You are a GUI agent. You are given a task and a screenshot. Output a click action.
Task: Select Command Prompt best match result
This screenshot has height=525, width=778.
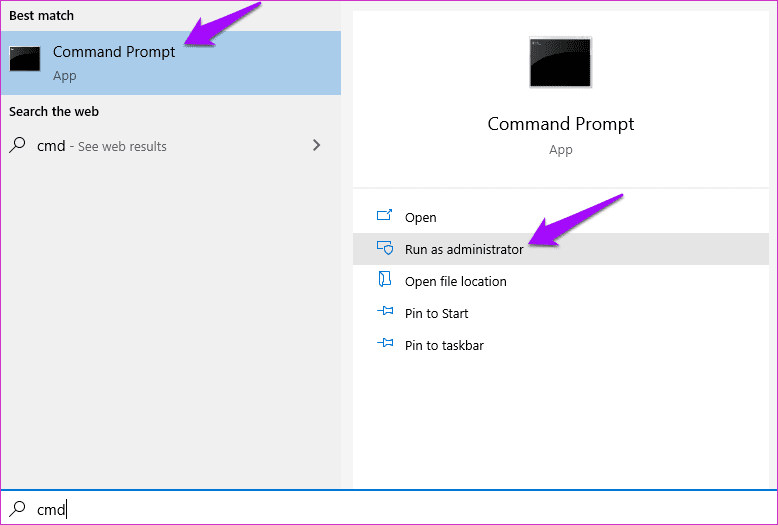tap(171, 63)
